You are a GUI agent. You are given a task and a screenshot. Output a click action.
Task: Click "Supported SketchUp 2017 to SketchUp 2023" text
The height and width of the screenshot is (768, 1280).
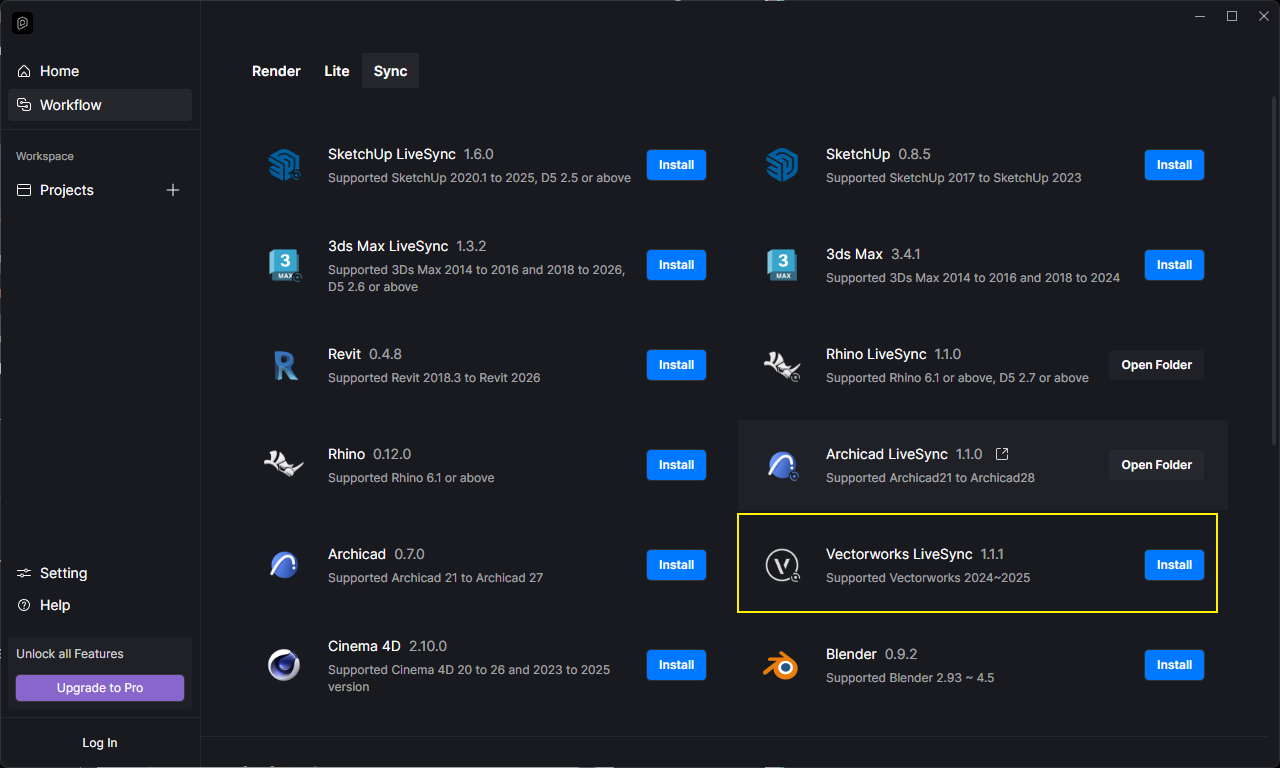(x=954, y=178)
